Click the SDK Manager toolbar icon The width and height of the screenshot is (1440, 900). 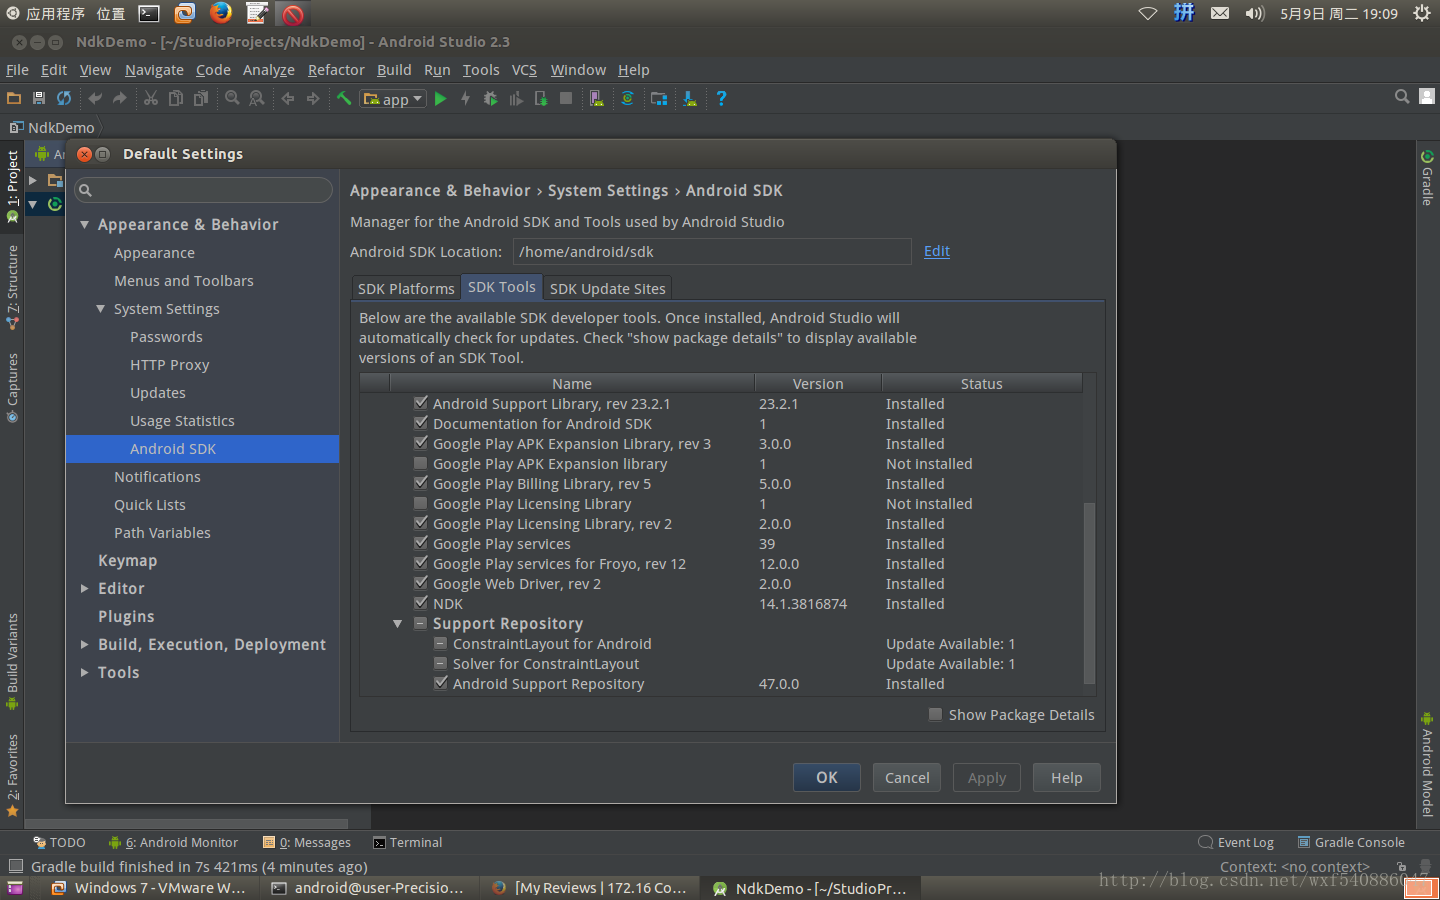[690, 98]
